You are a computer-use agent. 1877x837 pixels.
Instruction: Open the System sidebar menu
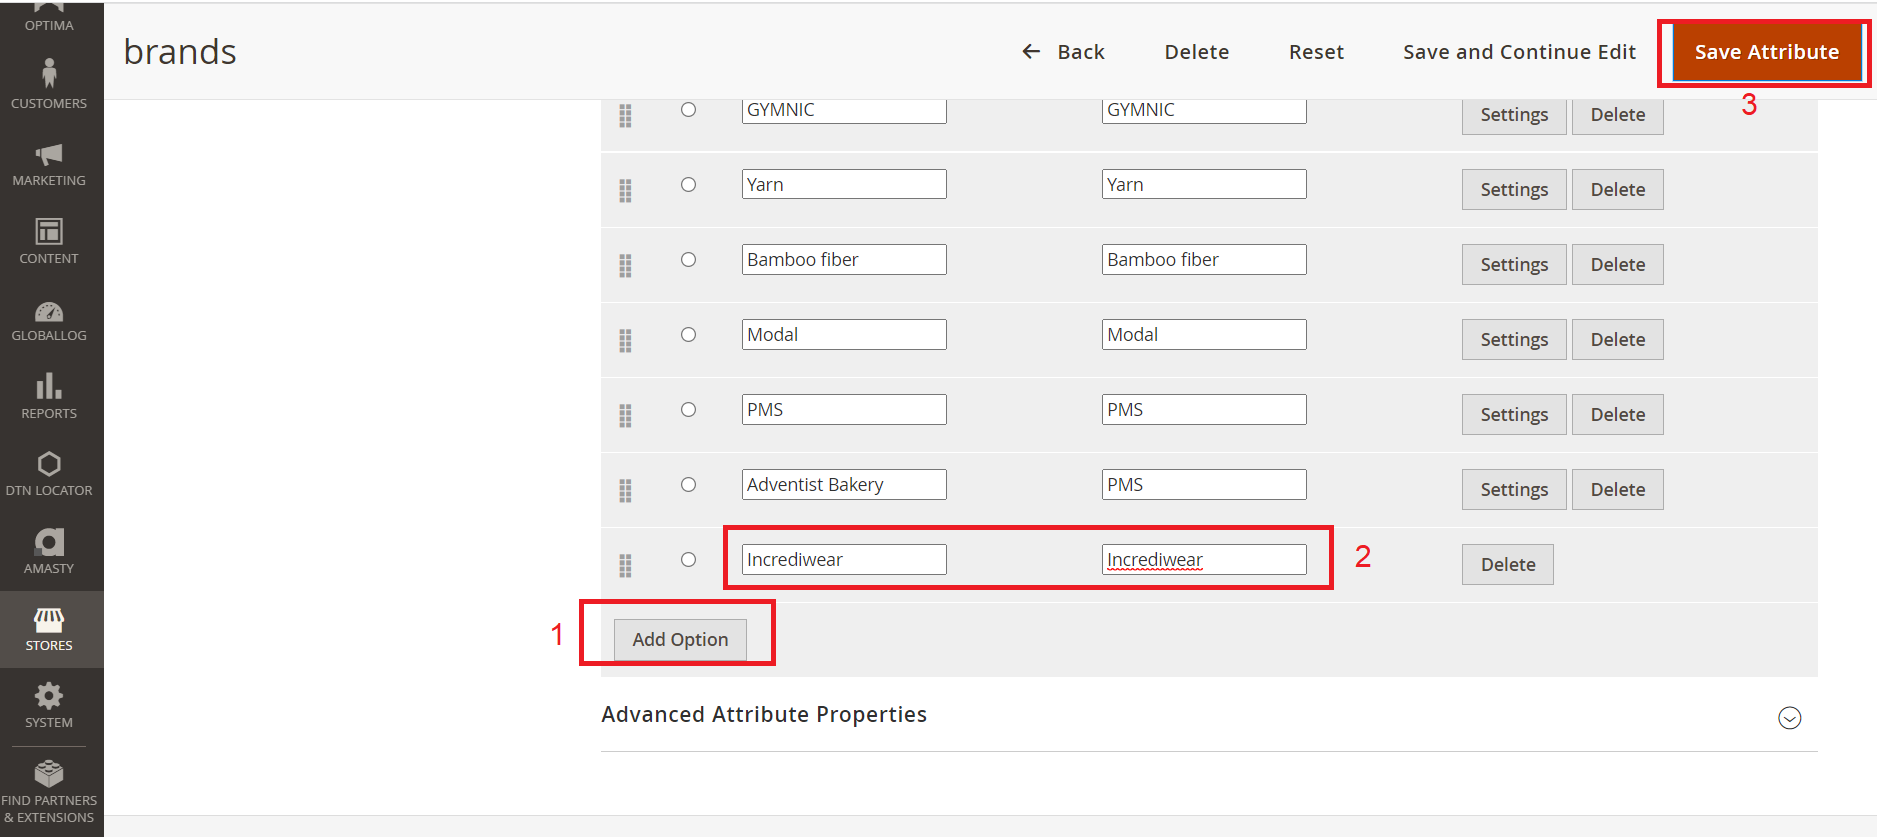pyautogui.click(x=49, y=706)
